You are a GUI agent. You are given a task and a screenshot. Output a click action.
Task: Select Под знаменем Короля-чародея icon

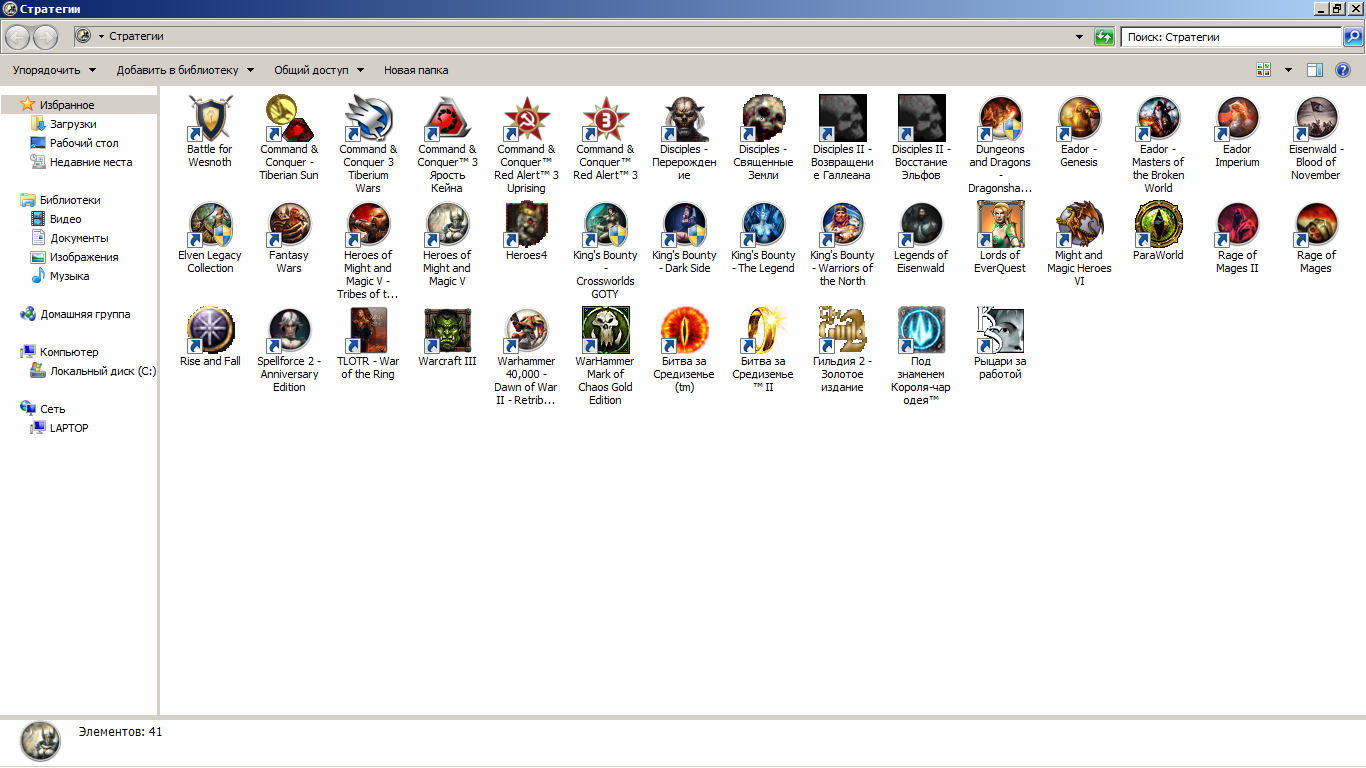coord(921,331)
